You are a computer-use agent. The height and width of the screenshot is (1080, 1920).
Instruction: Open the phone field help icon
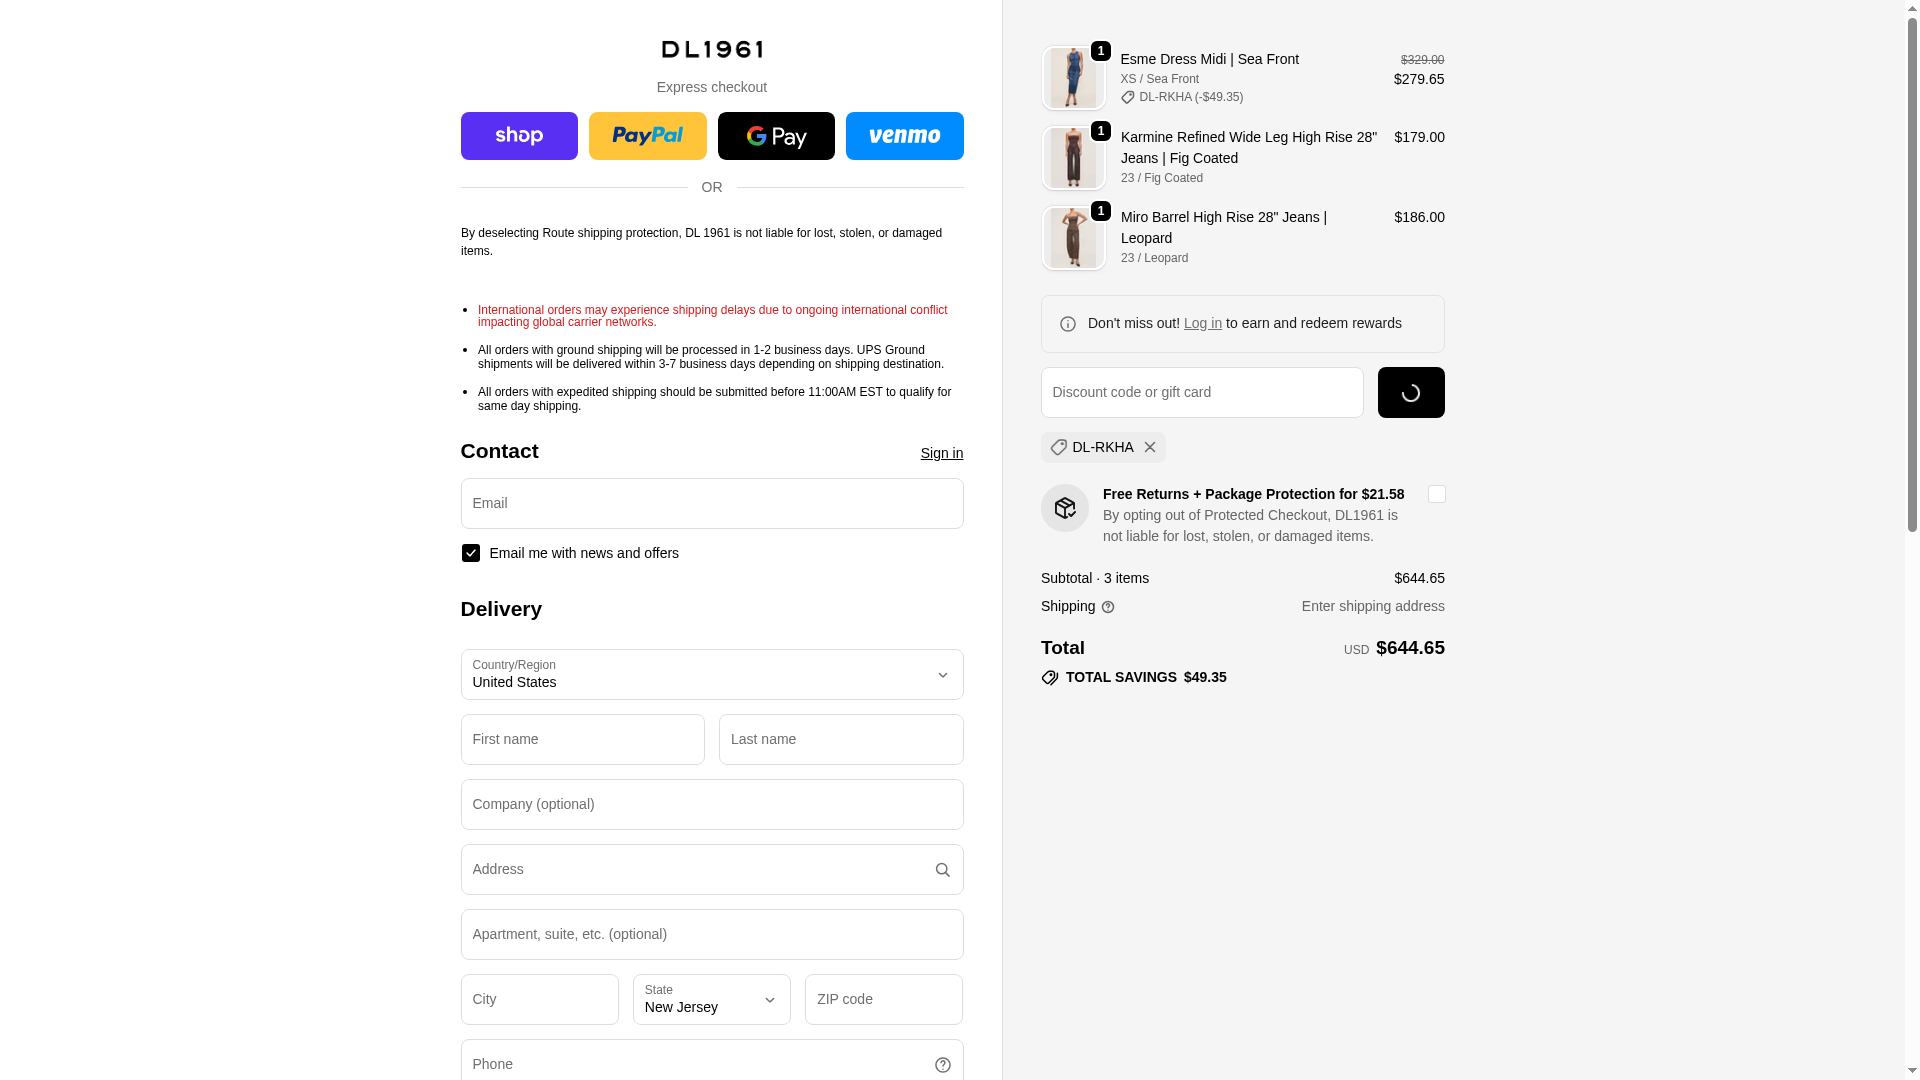pos(942,1065)
